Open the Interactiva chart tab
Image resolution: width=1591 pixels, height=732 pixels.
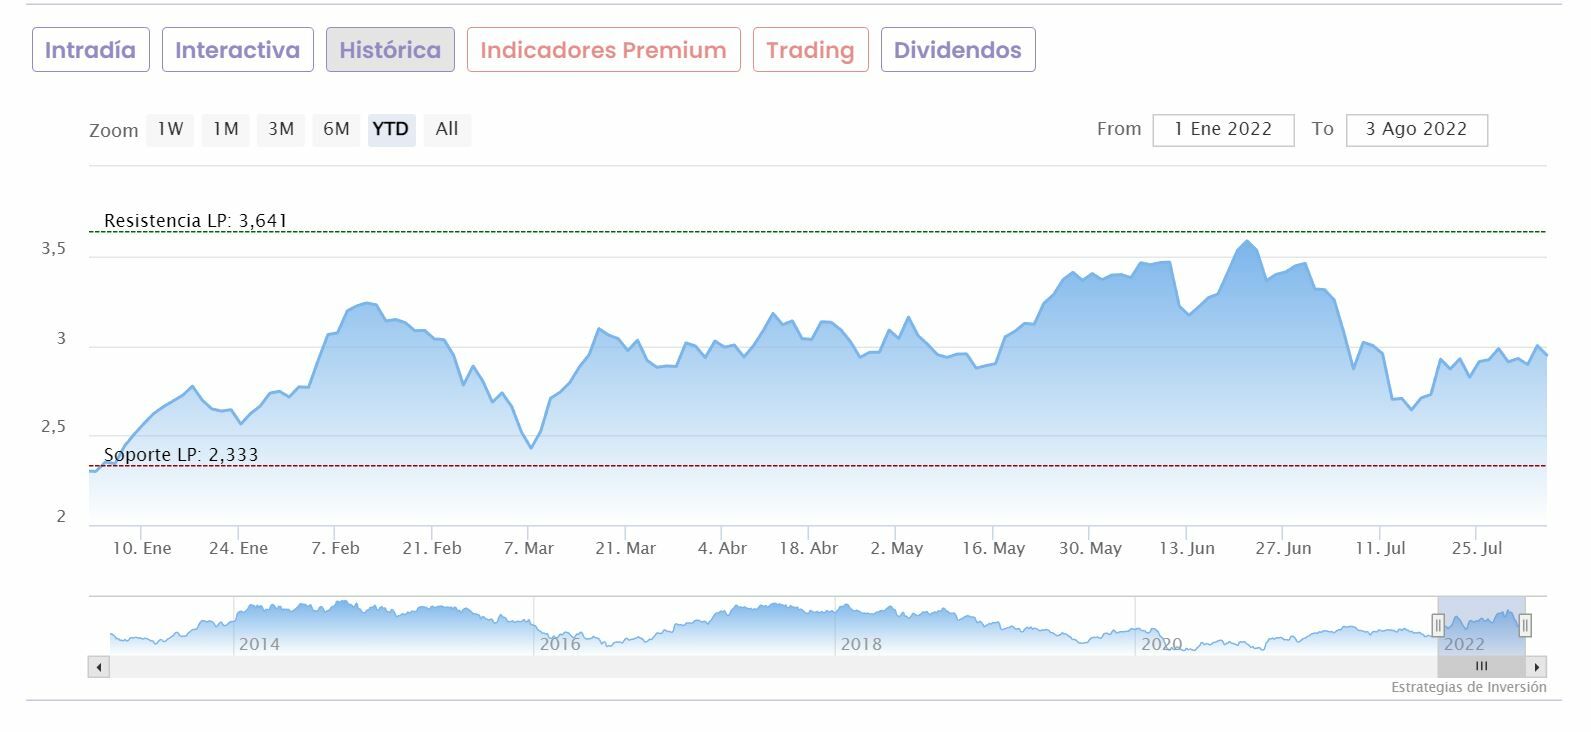click(237, 50)
